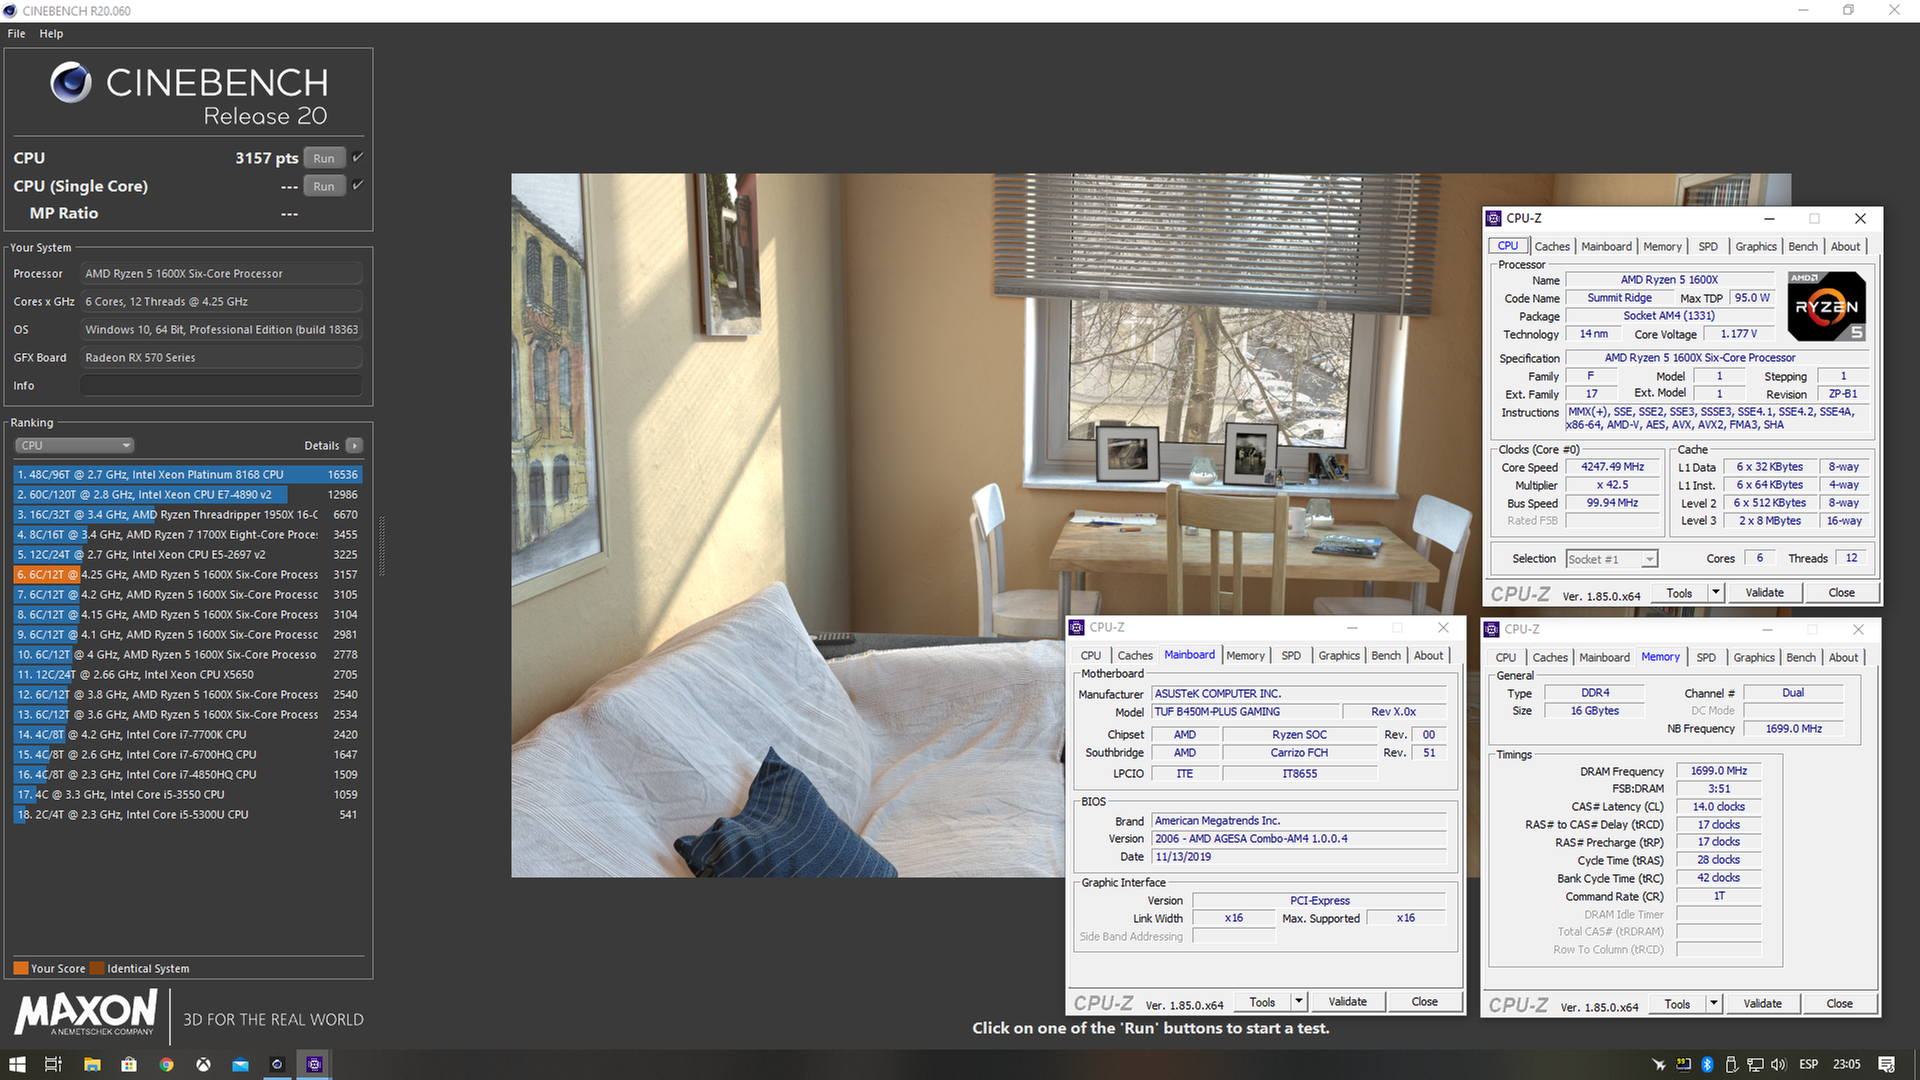Click the CPU-Z title icon of Mainboard window
1920x1080 pixels.
point(1077,627)
